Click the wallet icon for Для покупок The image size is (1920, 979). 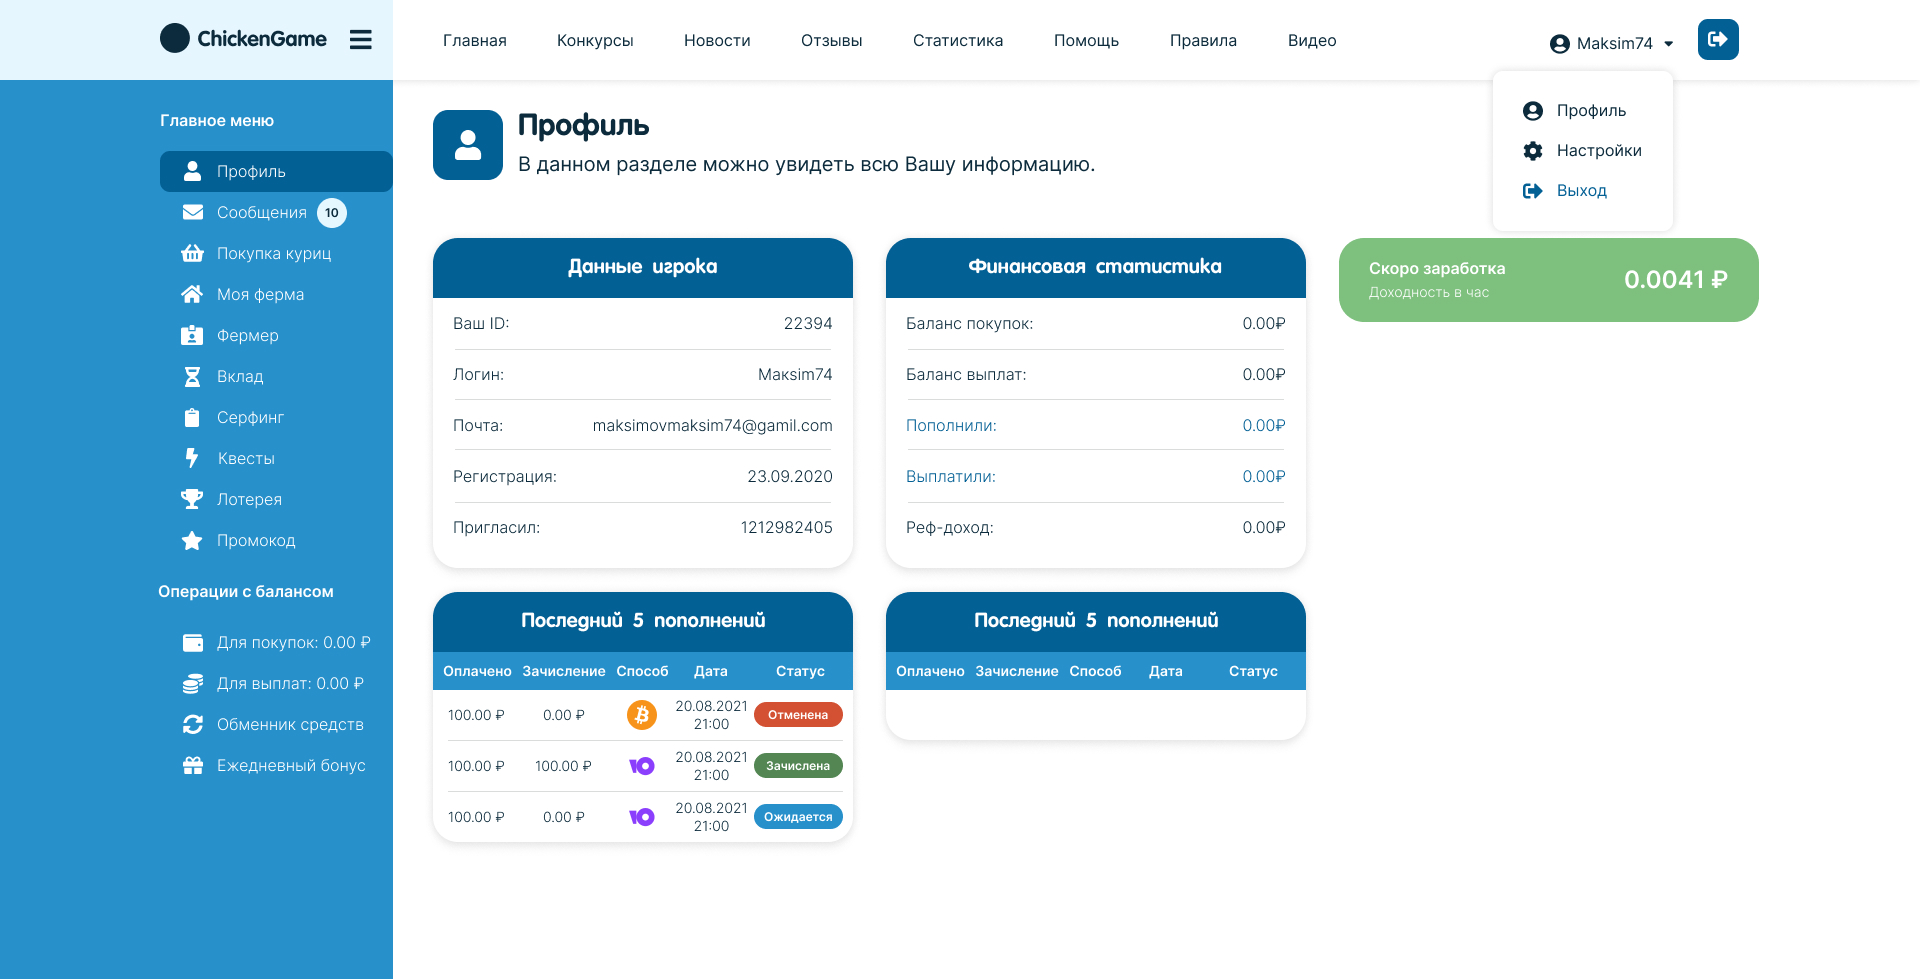(192, 642)
